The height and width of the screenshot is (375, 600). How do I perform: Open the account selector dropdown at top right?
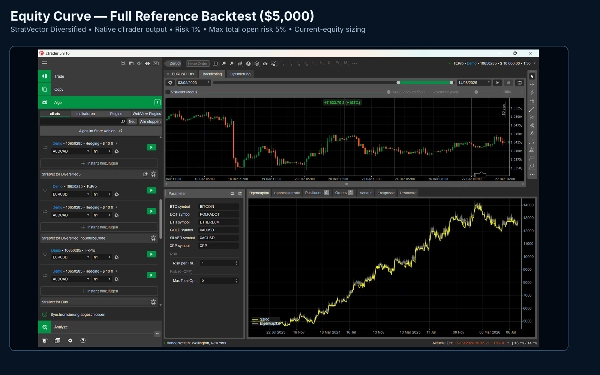click(493, 63)
